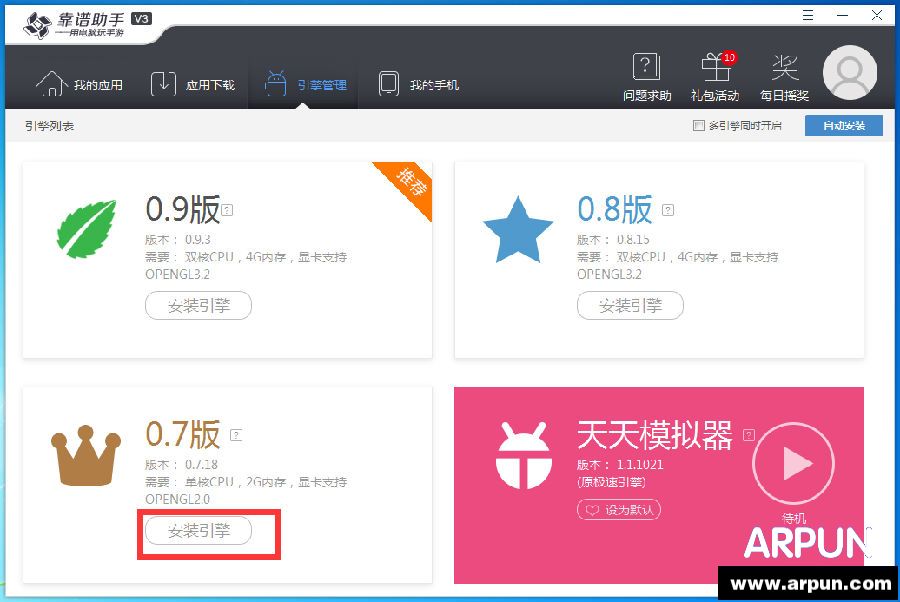Open the 礼包活动 gift icon

tap(714, 68)
